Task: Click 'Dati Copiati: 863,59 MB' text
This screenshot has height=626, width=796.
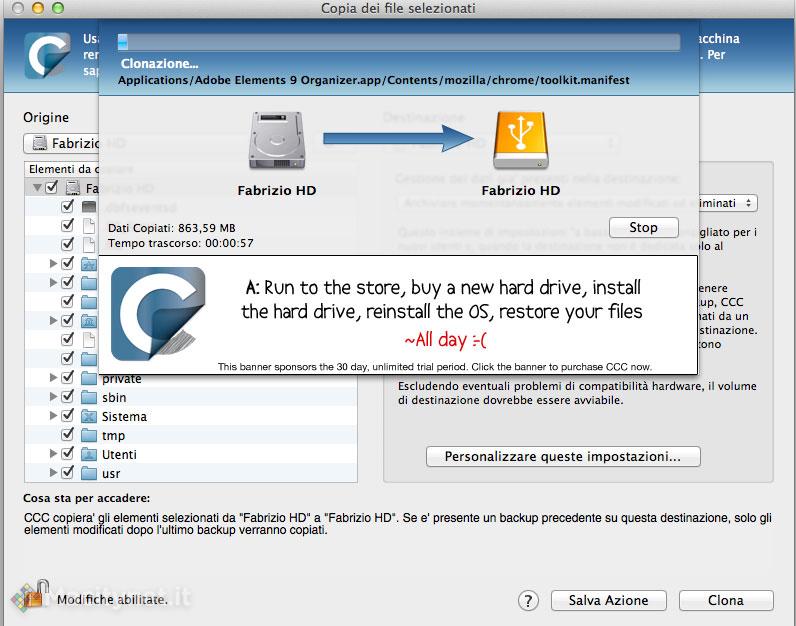Action: (x=172, y=228)
